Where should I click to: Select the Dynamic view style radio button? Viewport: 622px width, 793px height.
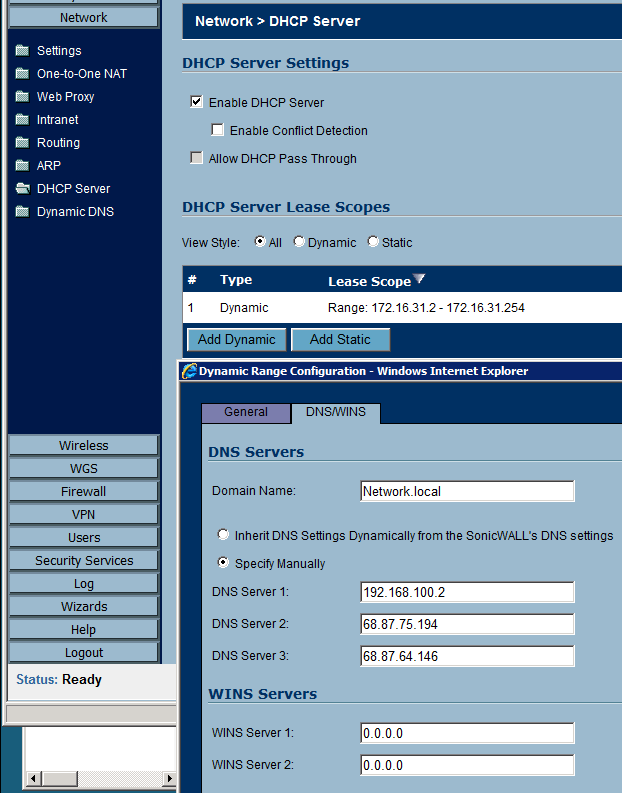point(299,242)
